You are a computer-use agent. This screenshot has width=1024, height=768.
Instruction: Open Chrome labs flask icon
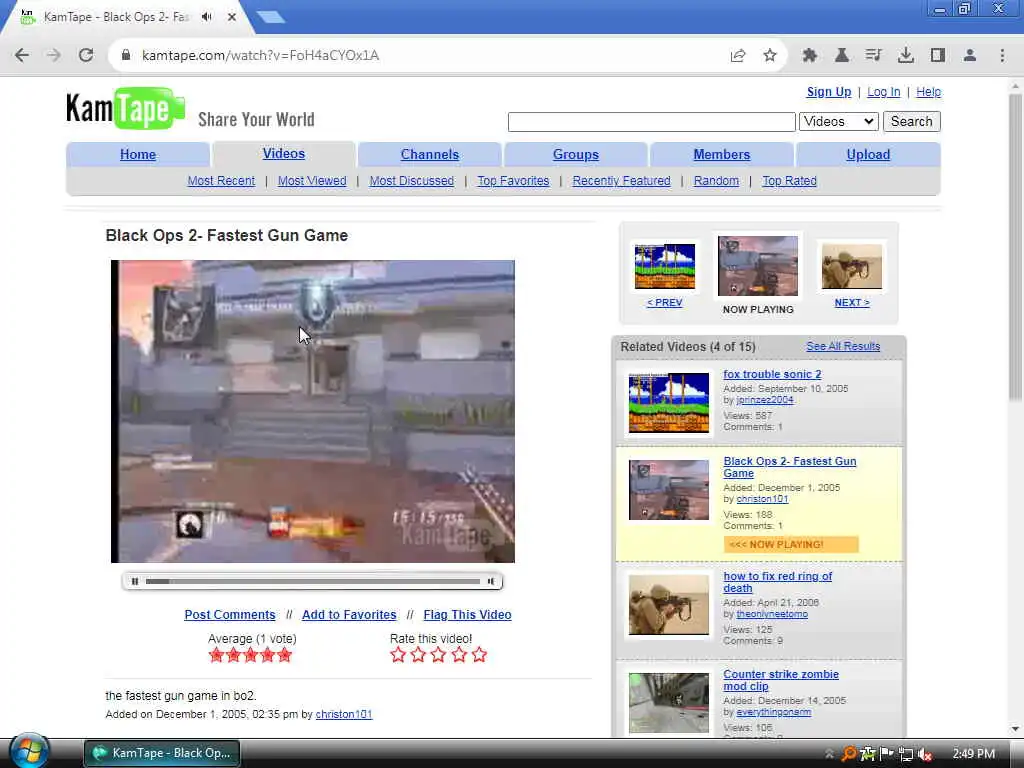[842, 56]
